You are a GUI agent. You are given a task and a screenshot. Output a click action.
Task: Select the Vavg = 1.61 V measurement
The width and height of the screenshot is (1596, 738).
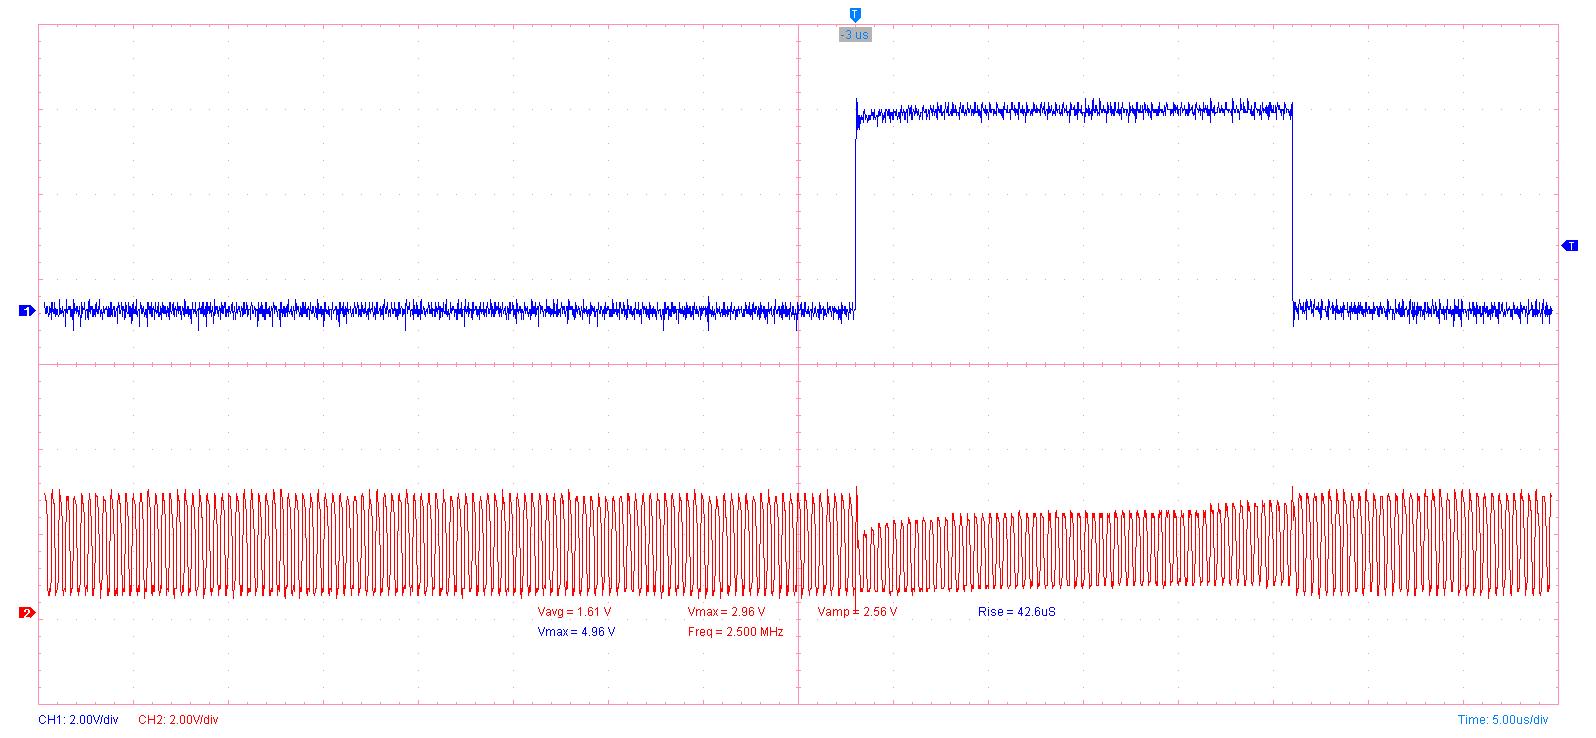(574, 612)
